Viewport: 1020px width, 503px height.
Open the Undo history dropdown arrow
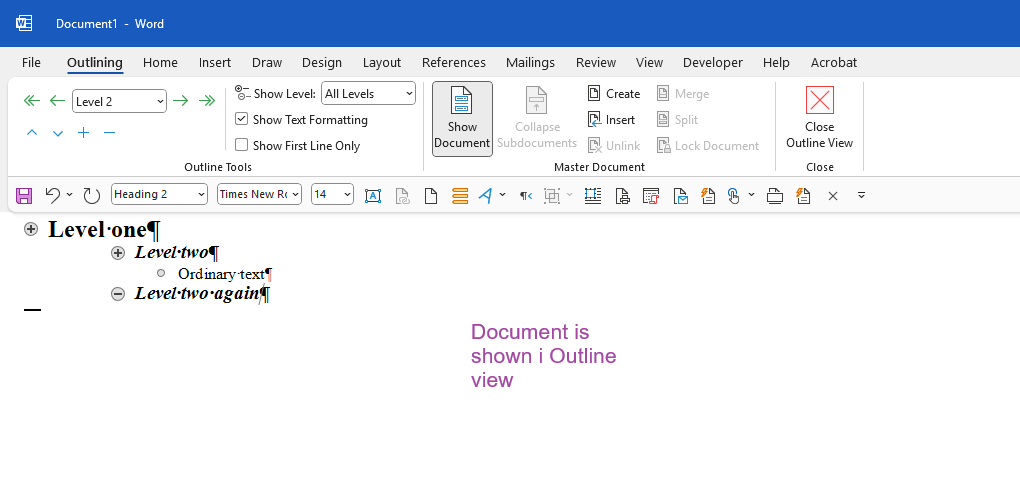point(70,195)
